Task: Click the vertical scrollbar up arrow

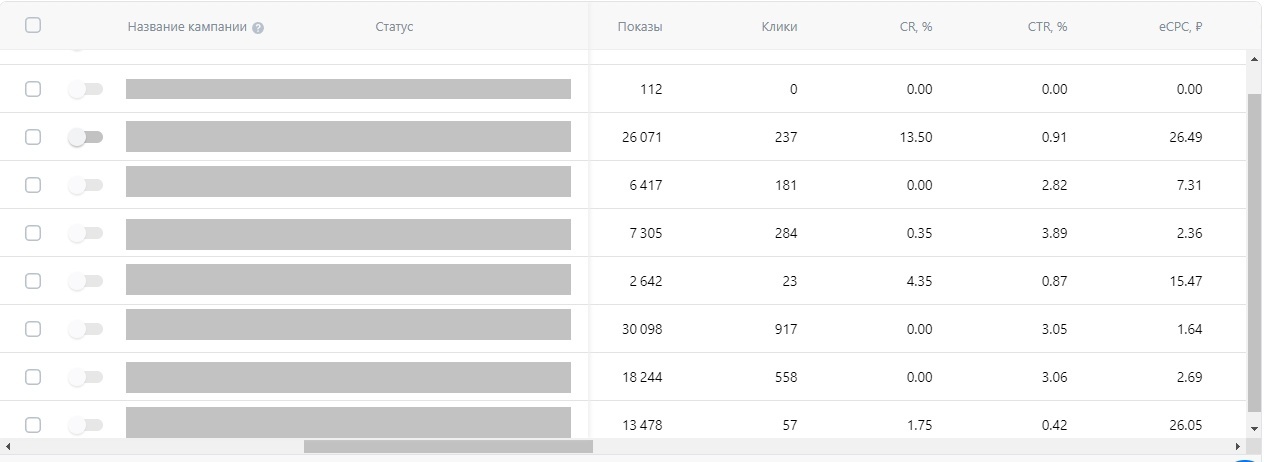Action: point(1255,58)
